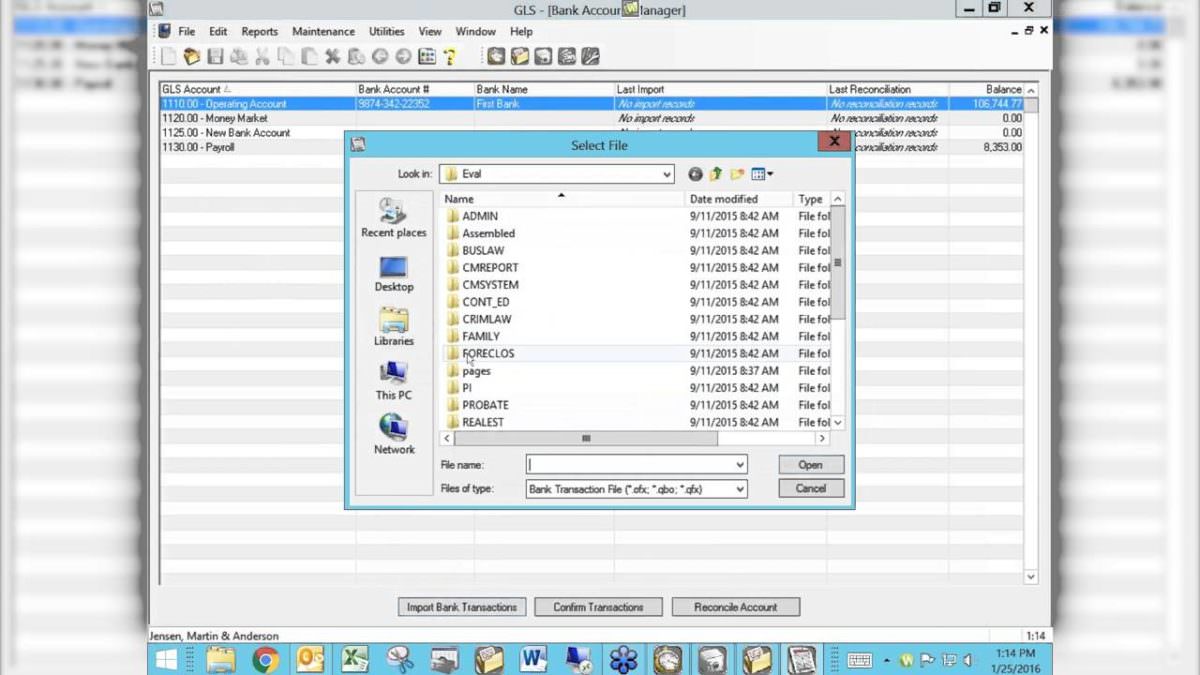Open Recent places in the sidebar

point(393,218)
